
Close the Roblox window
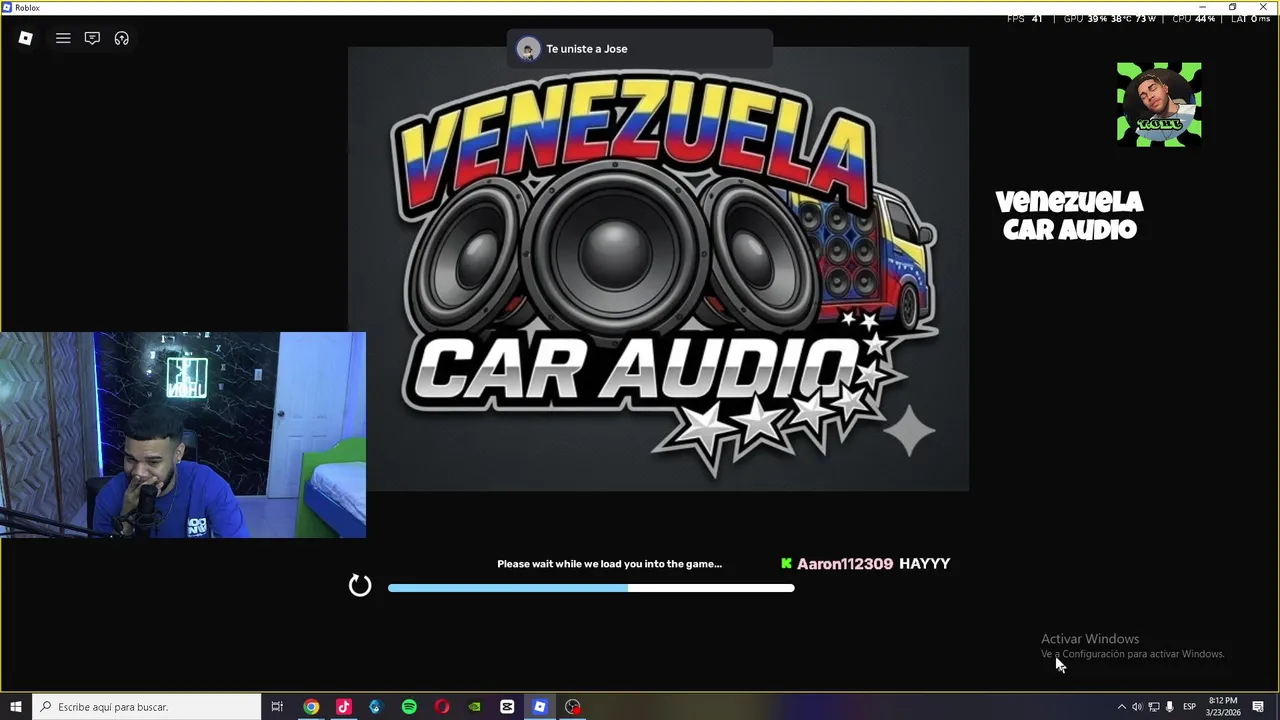coord(1263,7)
